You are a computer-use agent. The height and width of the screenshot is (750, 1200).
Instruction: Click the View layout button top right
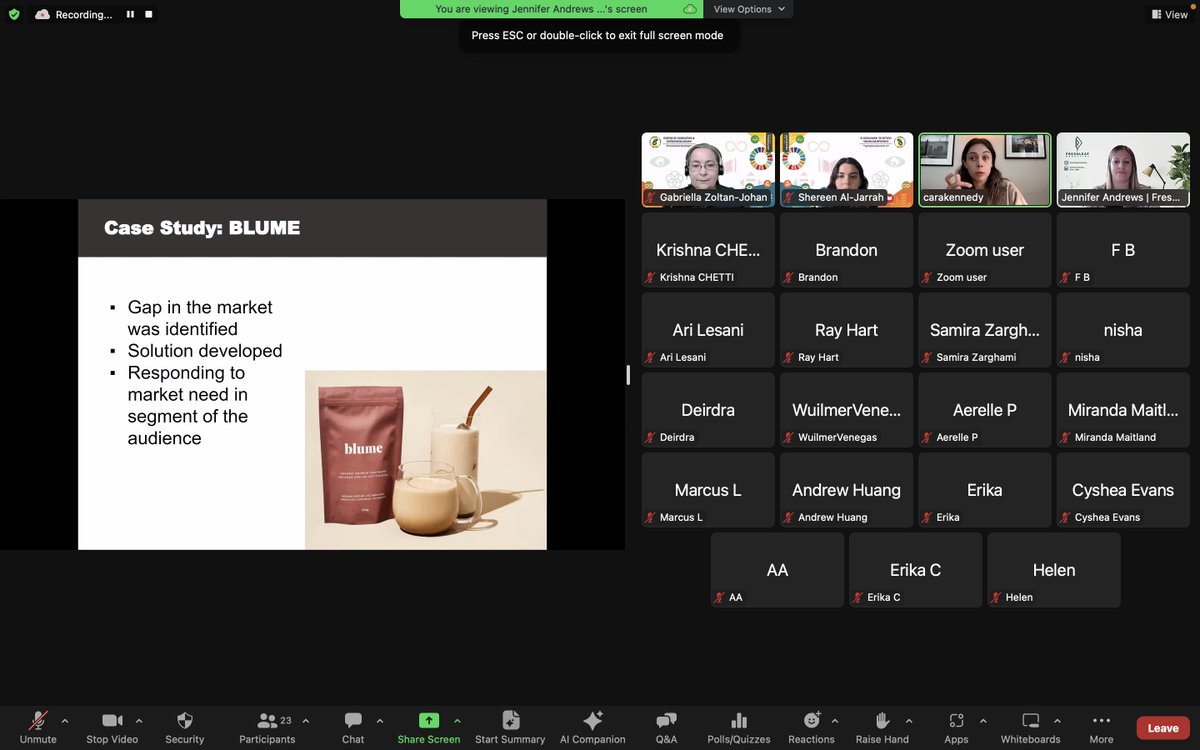click(x=1169, y=15)
